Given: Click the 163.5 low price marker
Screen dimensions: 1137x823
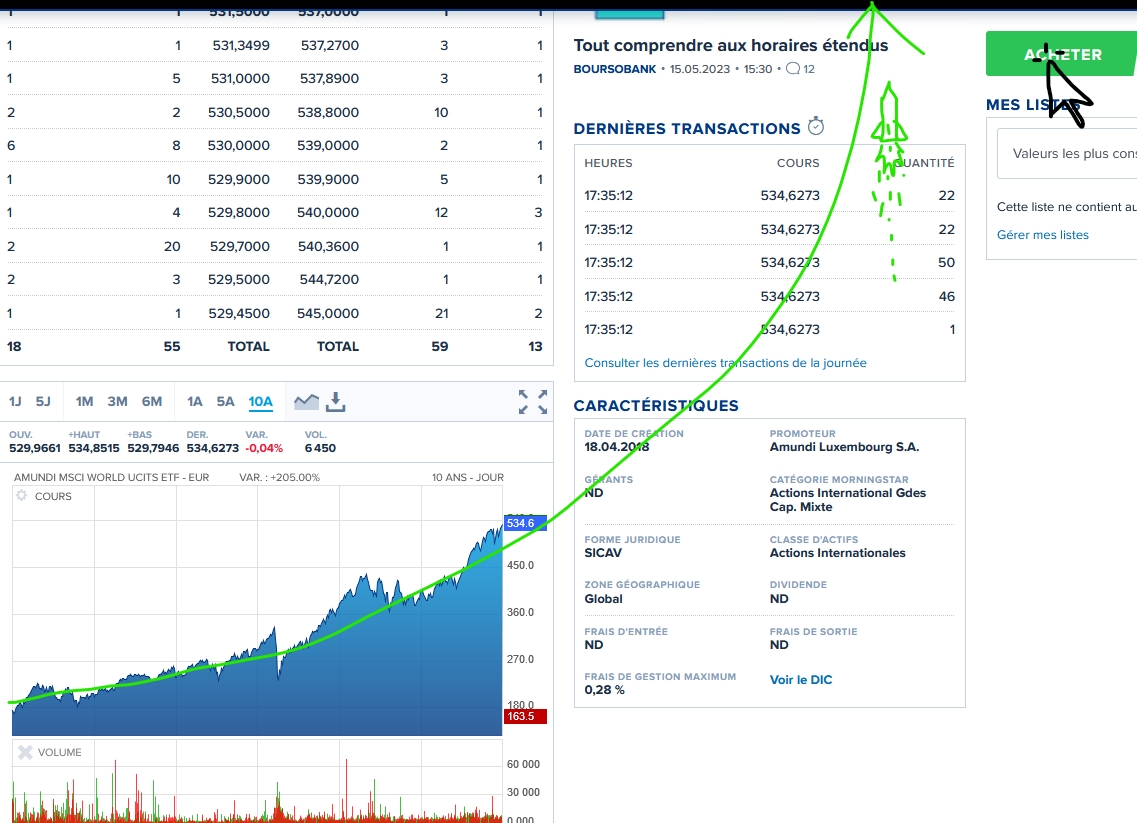Looking at the screenshot, I should [x=525, y=716].
